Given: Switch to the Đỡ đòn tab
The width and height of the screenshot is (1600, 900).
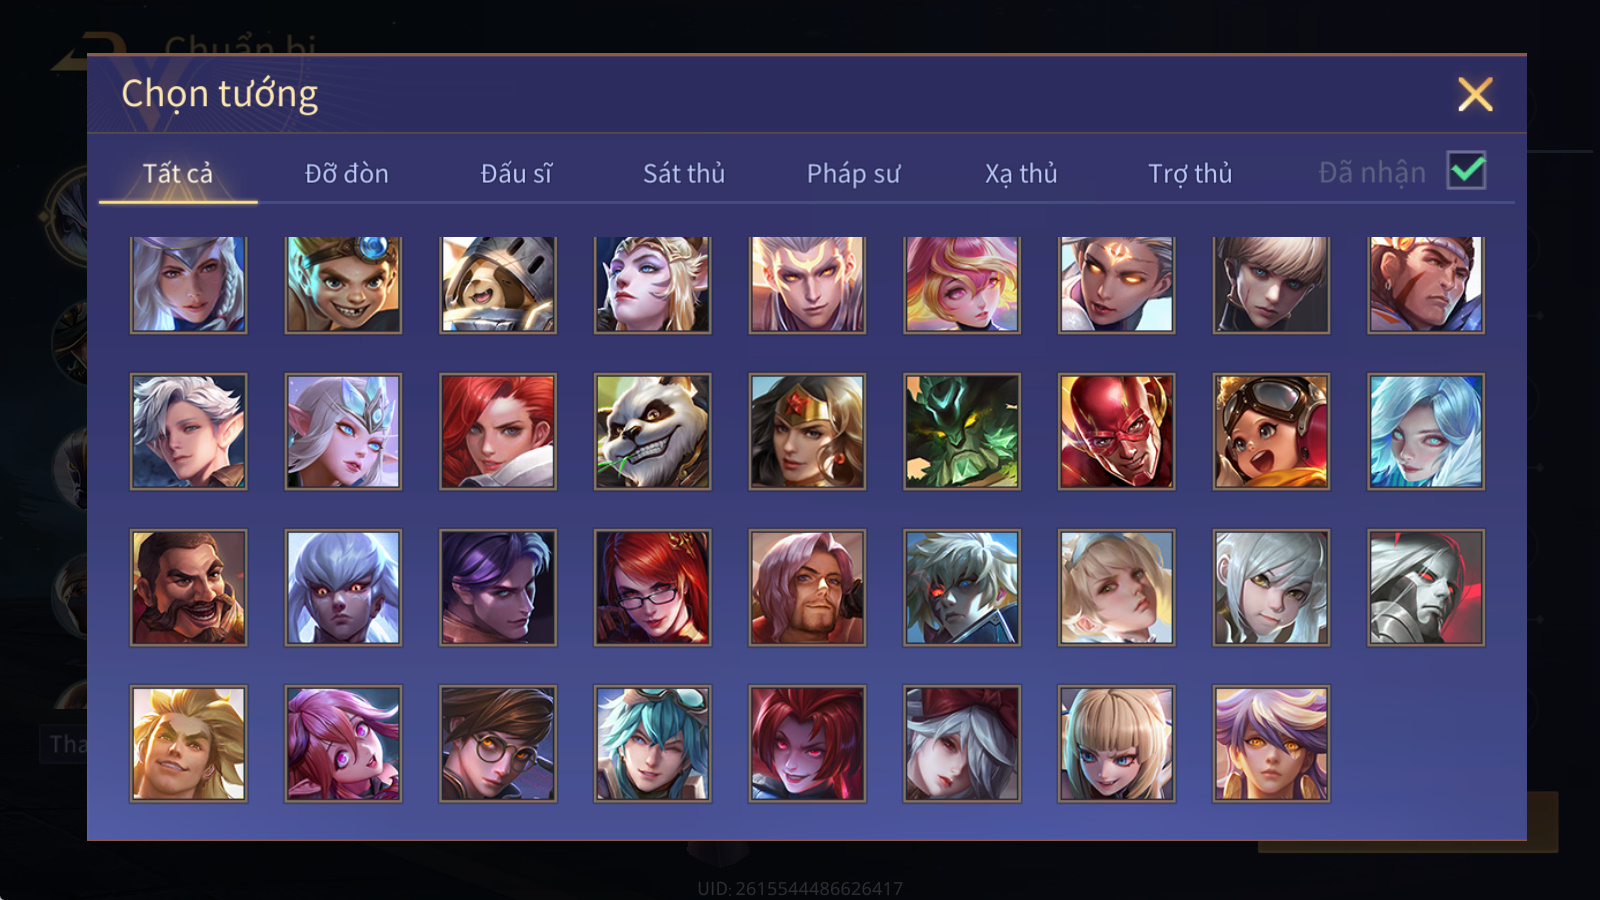Looking at the screenshot, I should pyautogui.click(x=346, y=173).
